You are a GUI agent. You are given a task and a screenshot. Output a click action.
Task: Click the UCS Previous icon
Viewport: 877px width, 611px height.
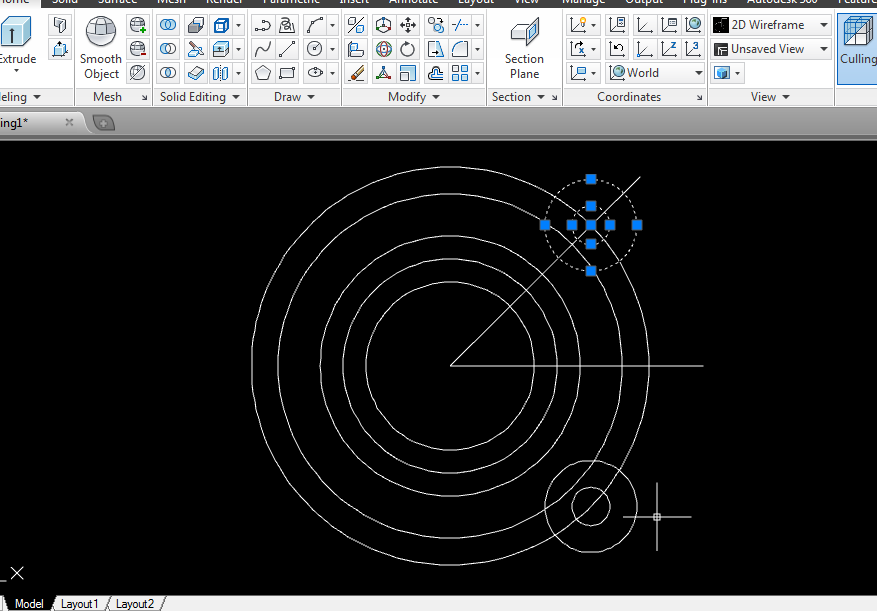click(617, 49)
